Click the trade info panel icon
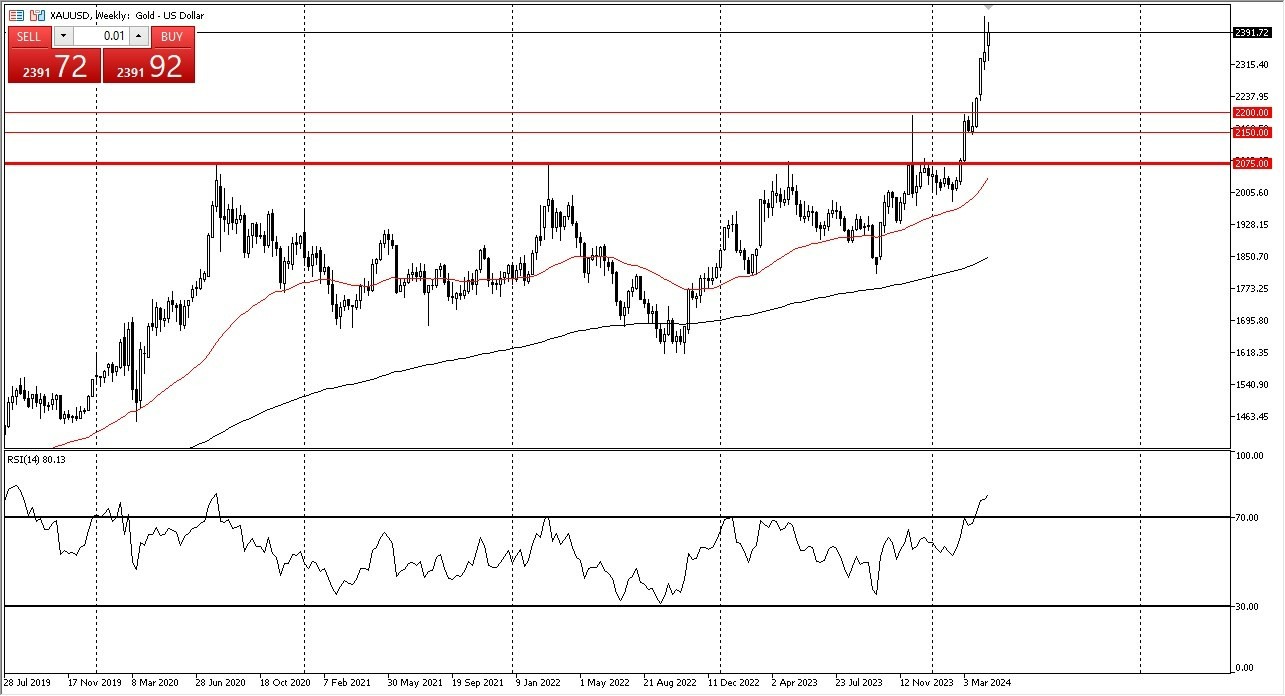This screenshot has width=1285, height=696. point(17,15)
